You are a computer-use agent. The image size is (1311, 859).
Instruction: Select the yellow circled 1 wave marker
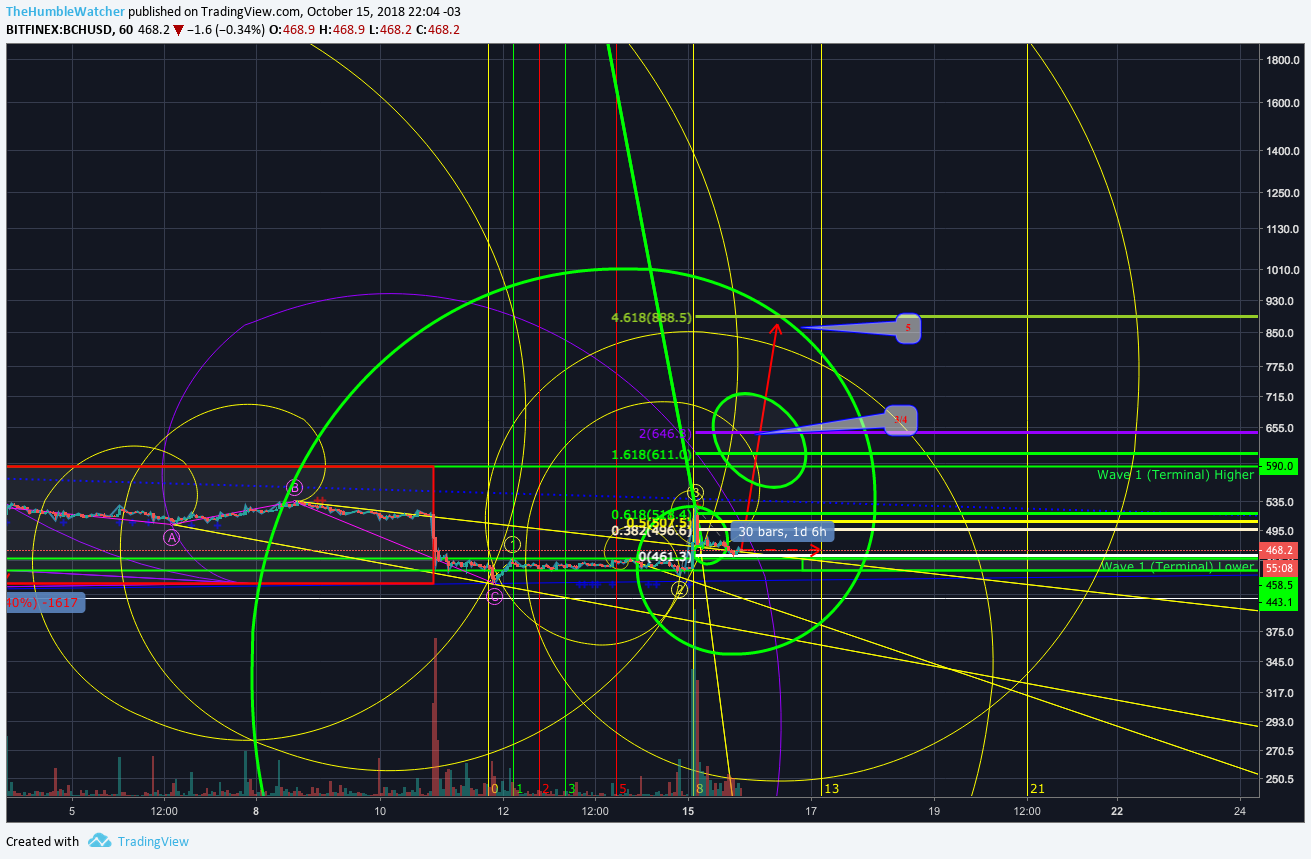[512, 544]
